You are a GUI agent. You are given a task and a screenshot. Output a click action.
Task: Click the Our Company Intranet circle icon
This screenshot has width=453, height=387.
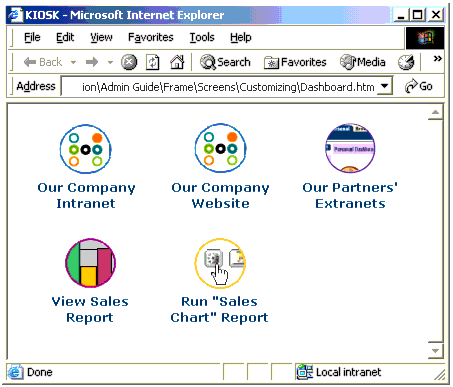pyautogui.click(x=86, y=149)
